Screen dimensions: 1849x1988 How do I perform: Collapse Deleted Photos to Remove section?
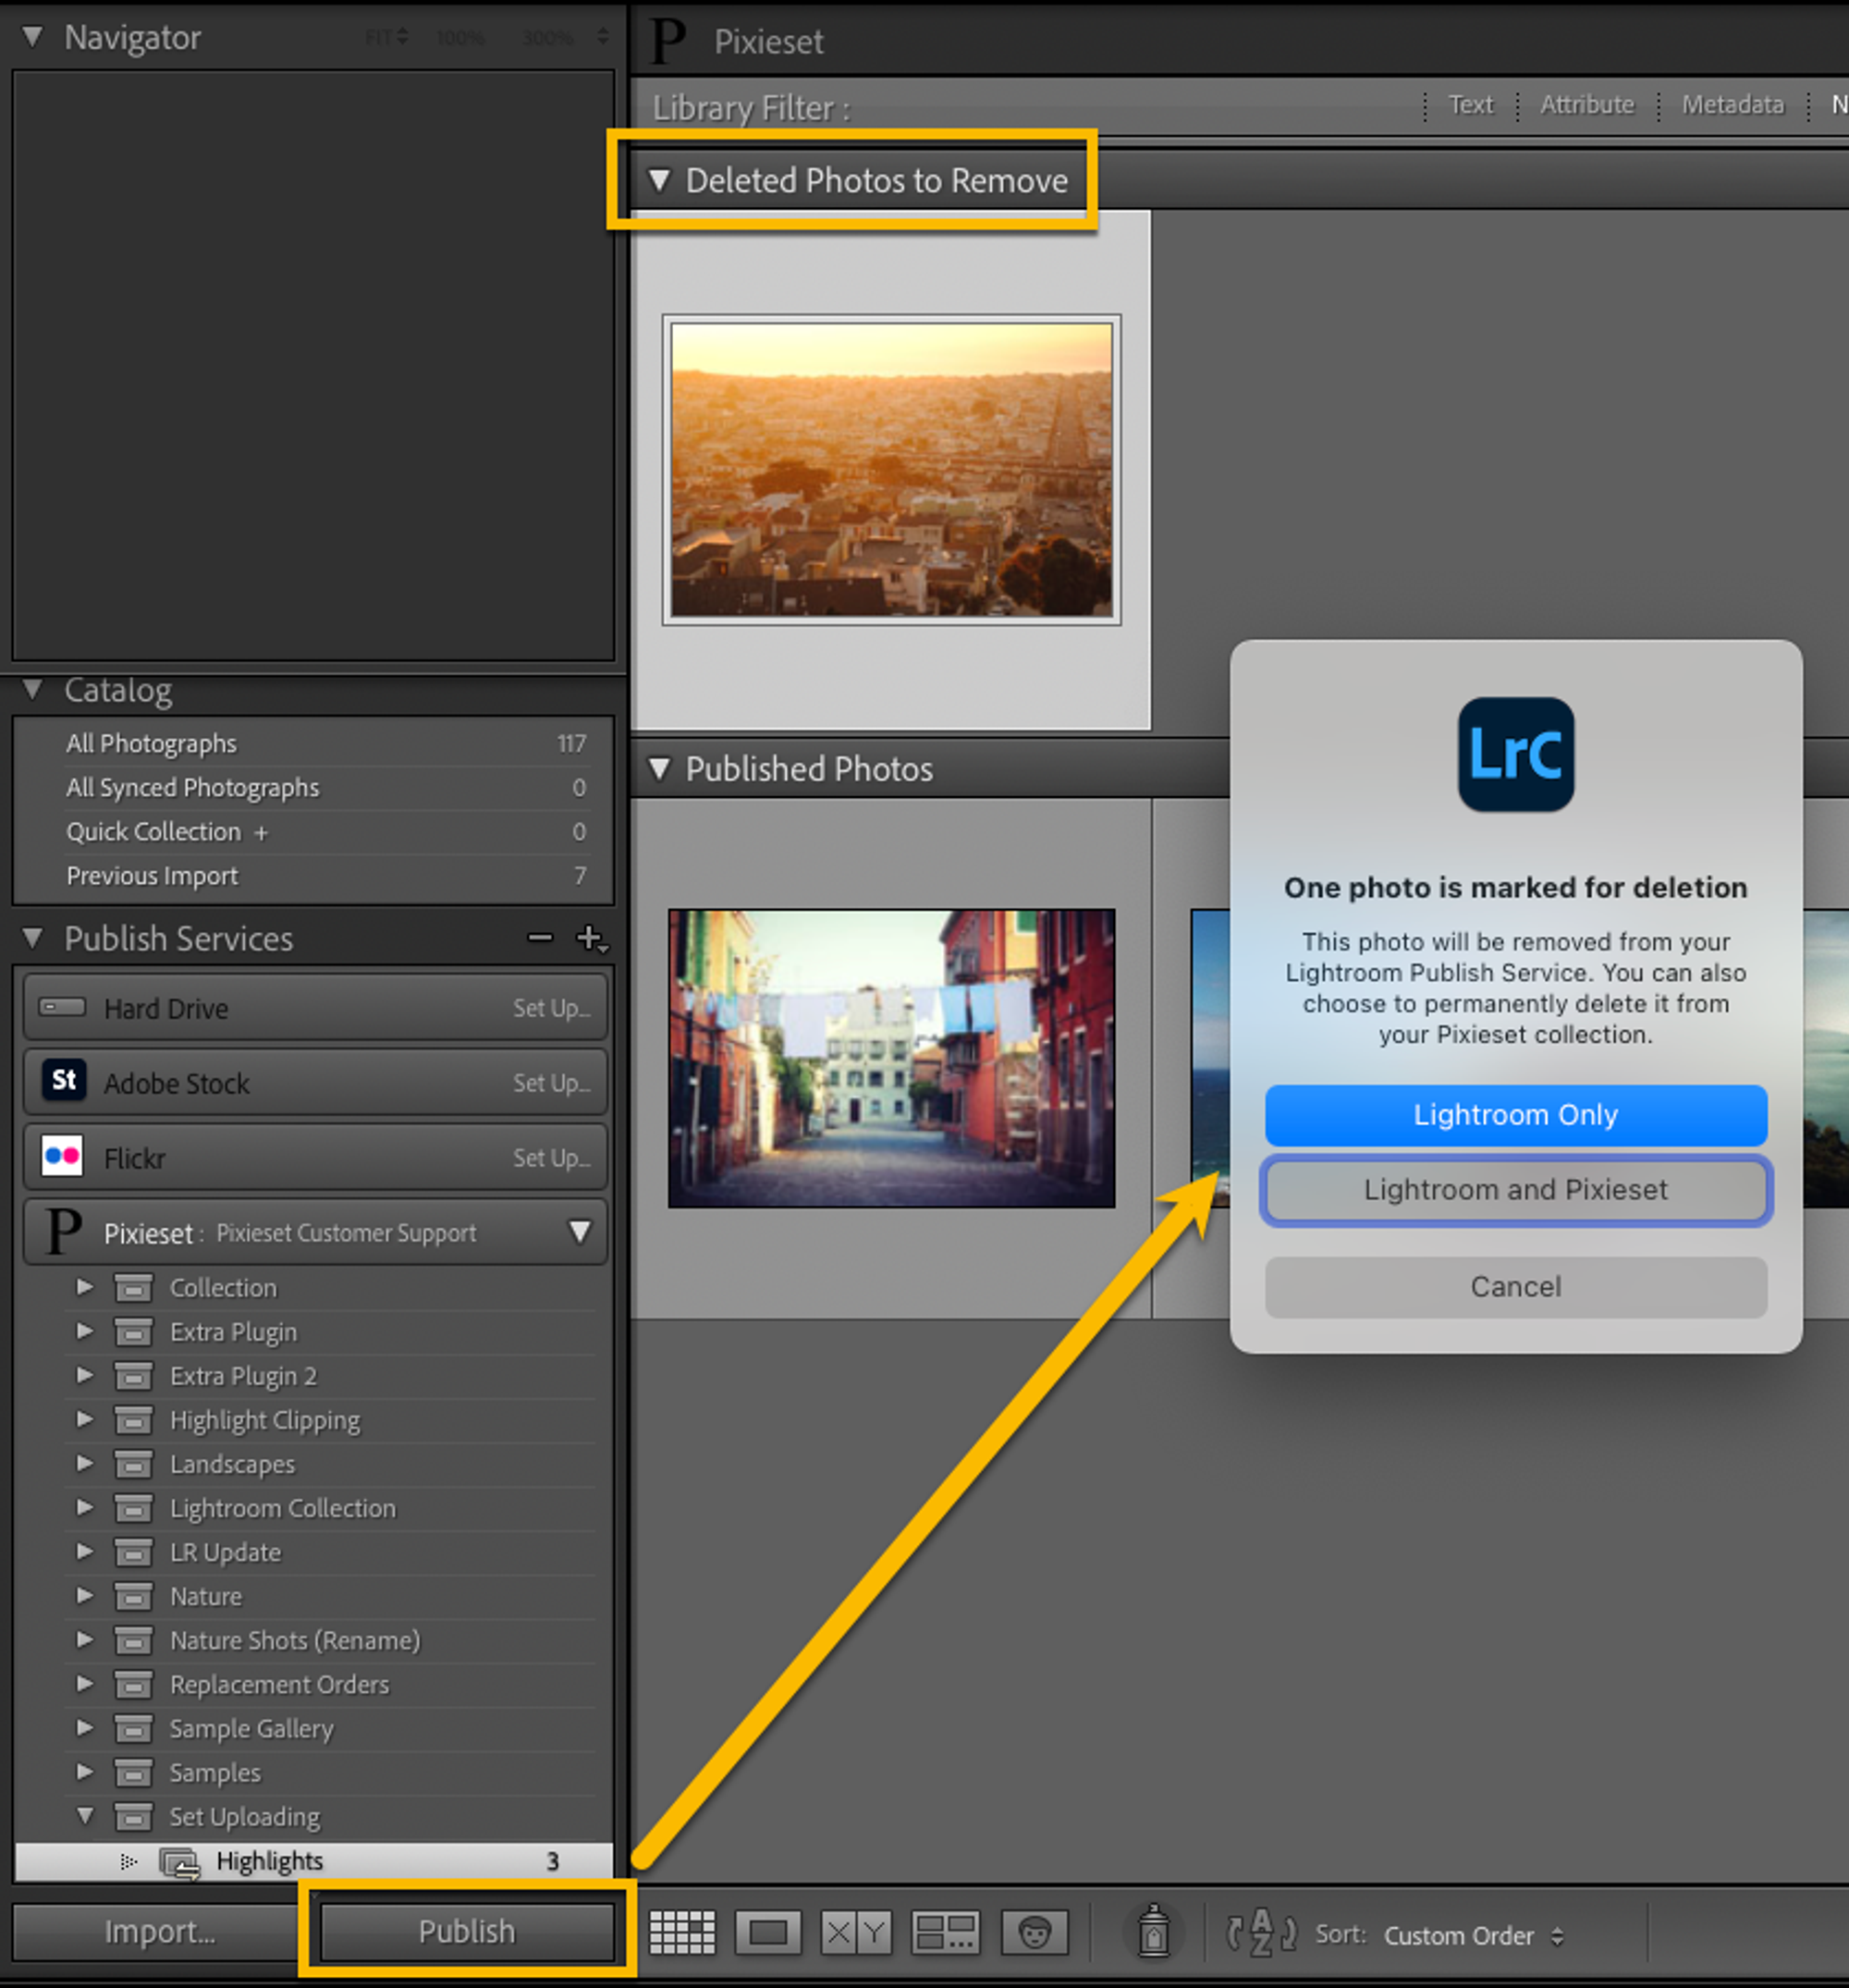[659, 181]
